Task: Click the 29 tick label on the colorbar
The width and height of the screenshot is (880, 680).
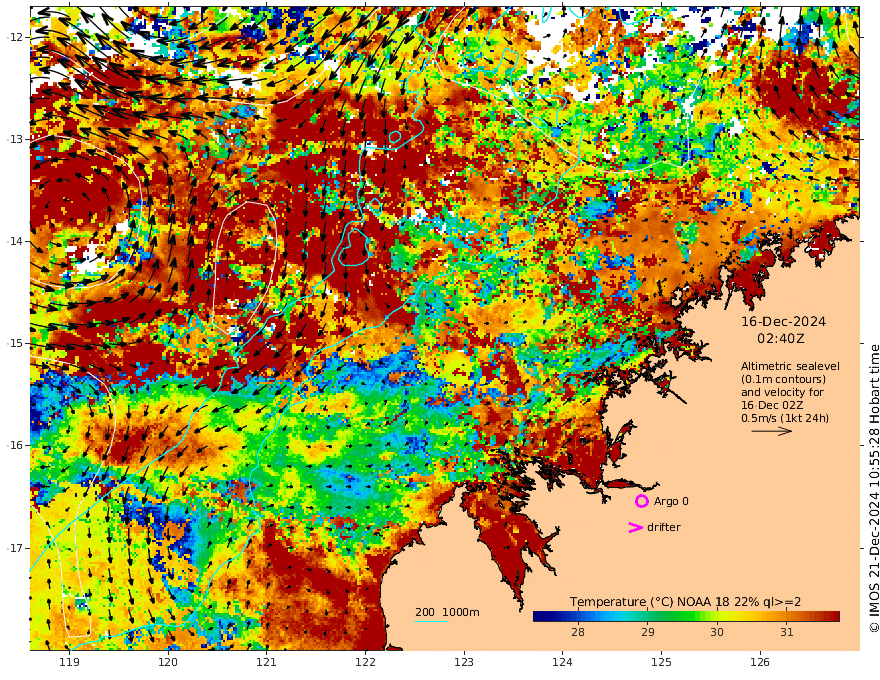Action: pyautogui.click(x=648, y=632)
